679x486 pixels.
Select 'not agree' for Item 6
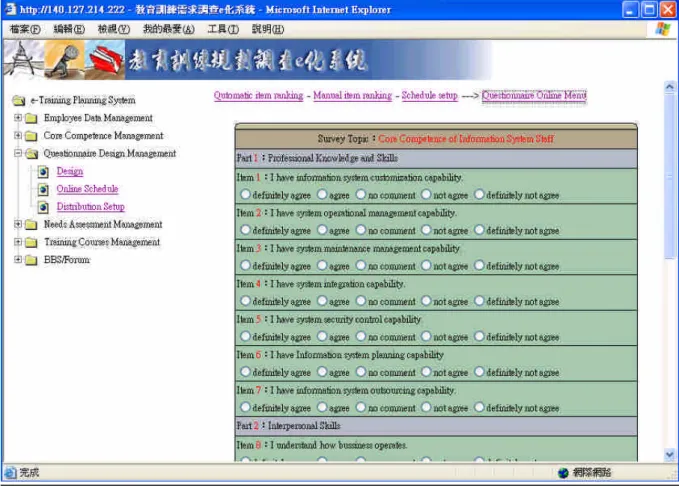pyautogui.click(x=426, y=372)
